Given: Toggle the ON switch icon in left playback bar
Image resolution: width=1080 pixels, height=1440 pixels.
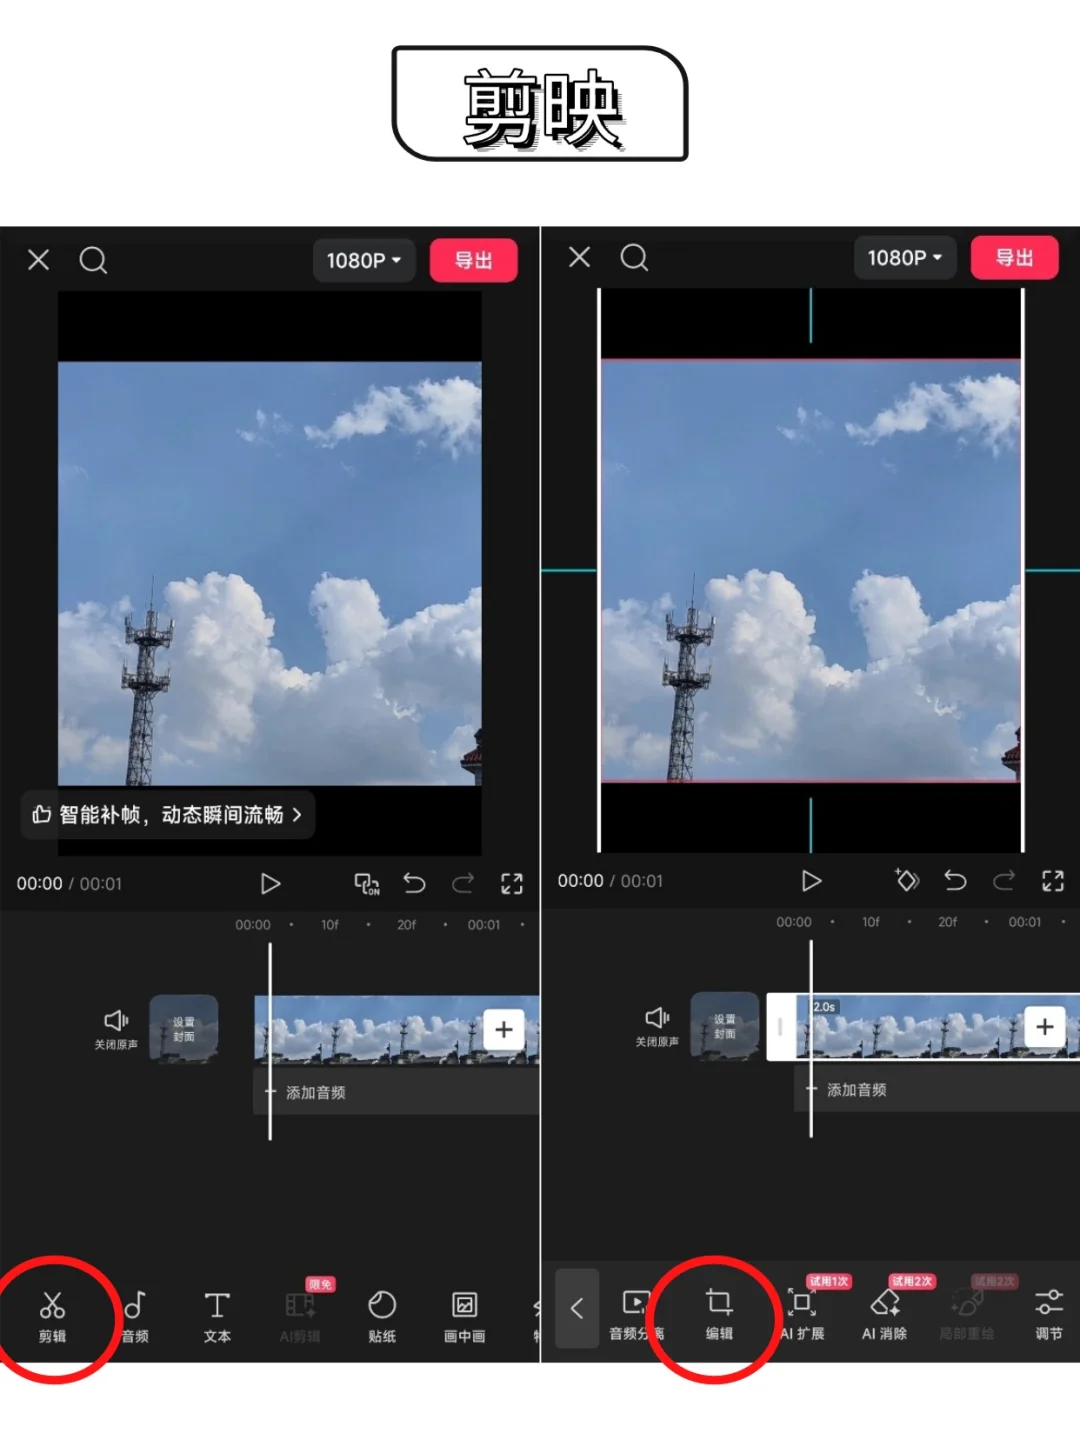Looking at the screenshot, I should click(367, 883).
